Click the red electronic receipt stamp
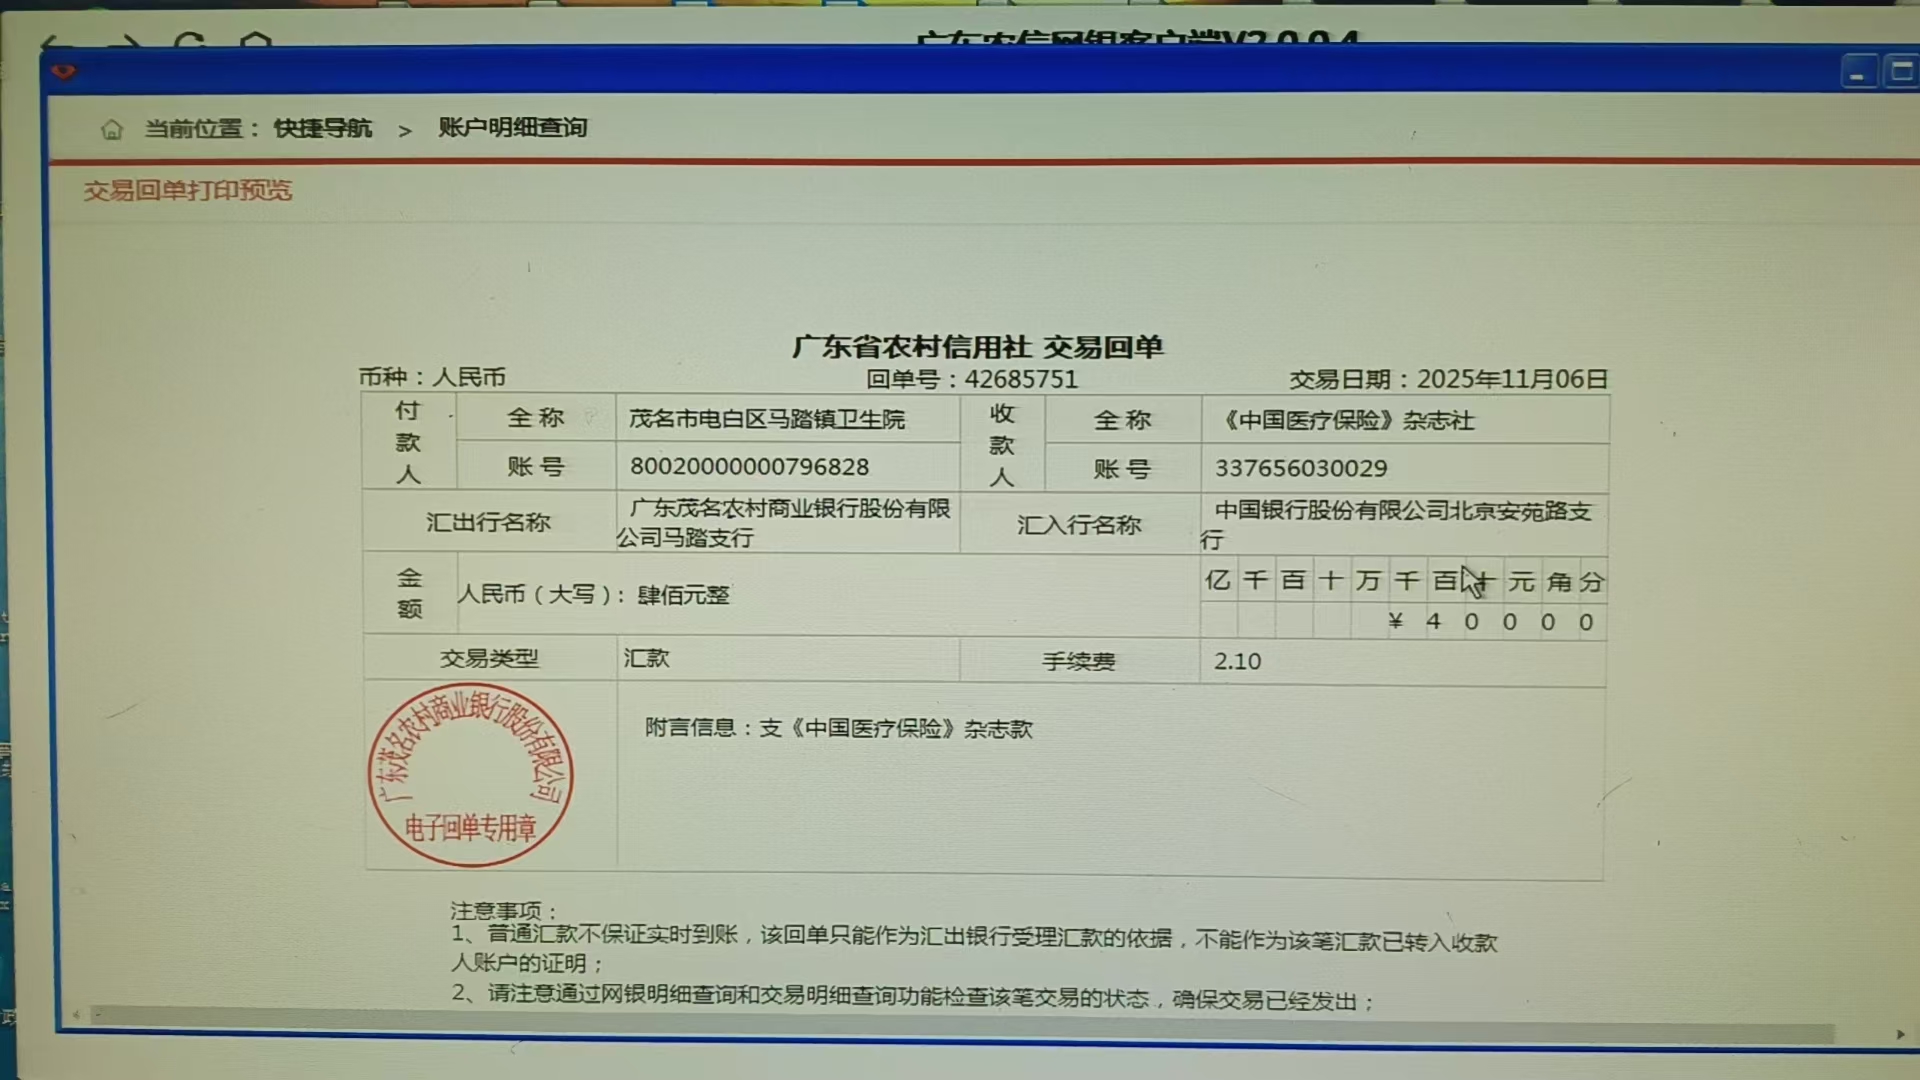Image resolution: width=1920 pixels, height=1080 pixels. [470, 776]
